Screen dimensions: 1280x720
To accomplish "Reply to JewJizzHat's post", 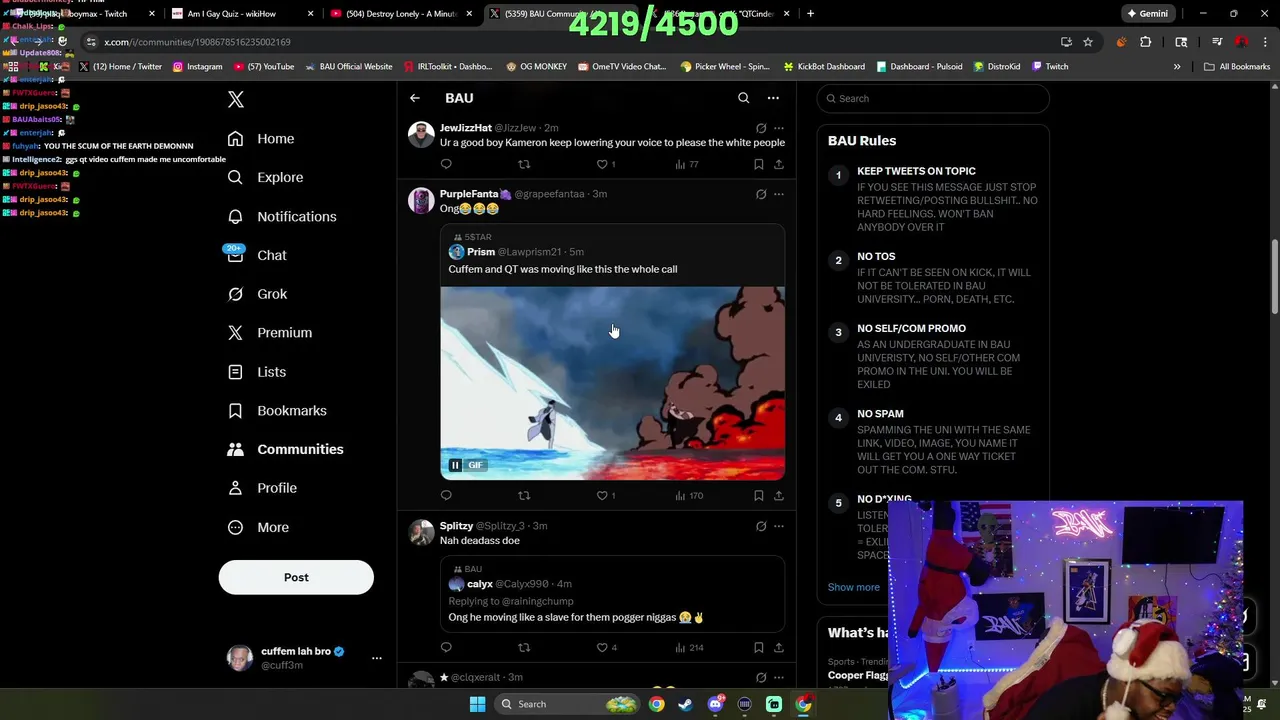I will 446,164.
